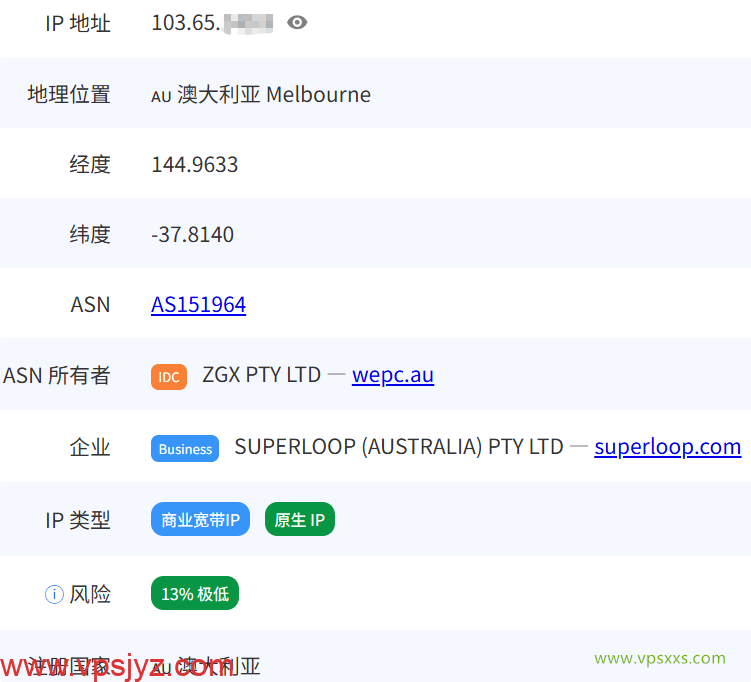Select the longitude value 144.9633
This screenshot has height=682, width=751.
pos(194,165)
